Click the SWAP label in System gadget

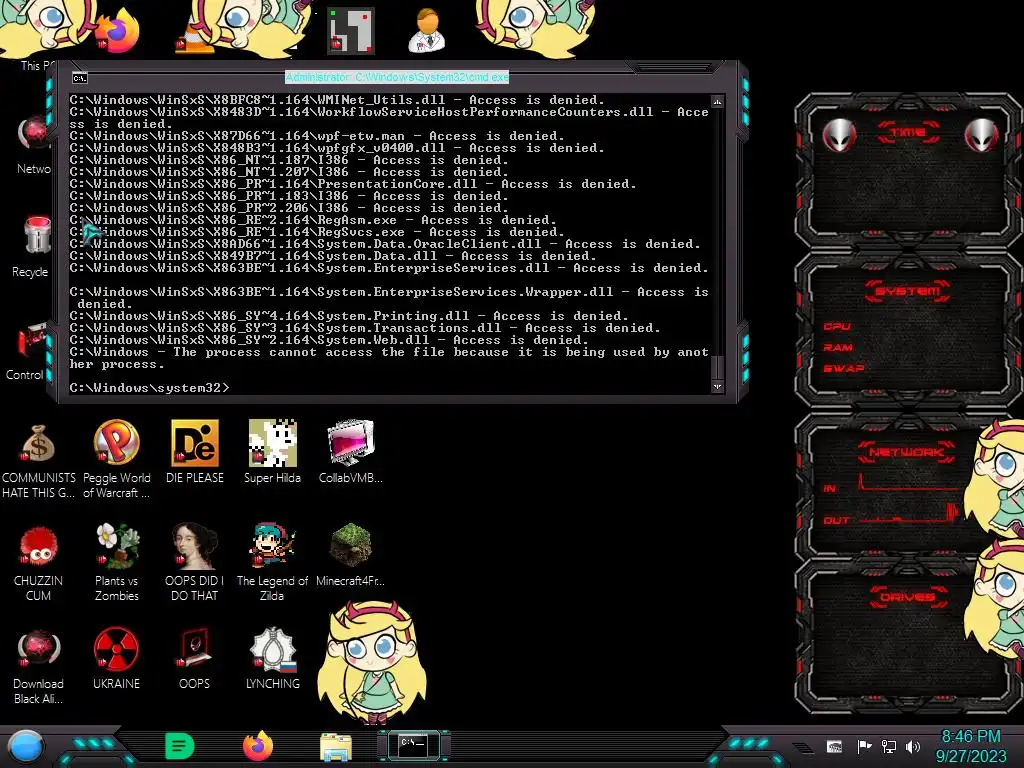[x=844, y=368]
